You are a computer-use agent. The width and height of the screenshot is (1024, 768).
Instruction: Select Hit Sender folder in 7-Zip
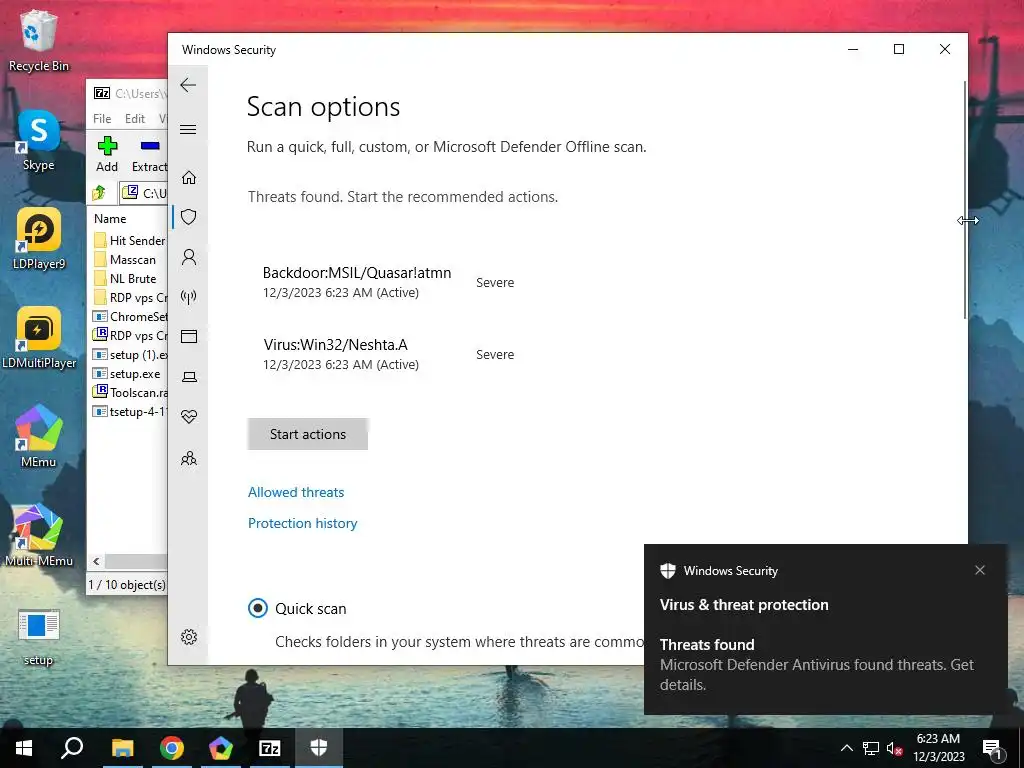(130, 240)
